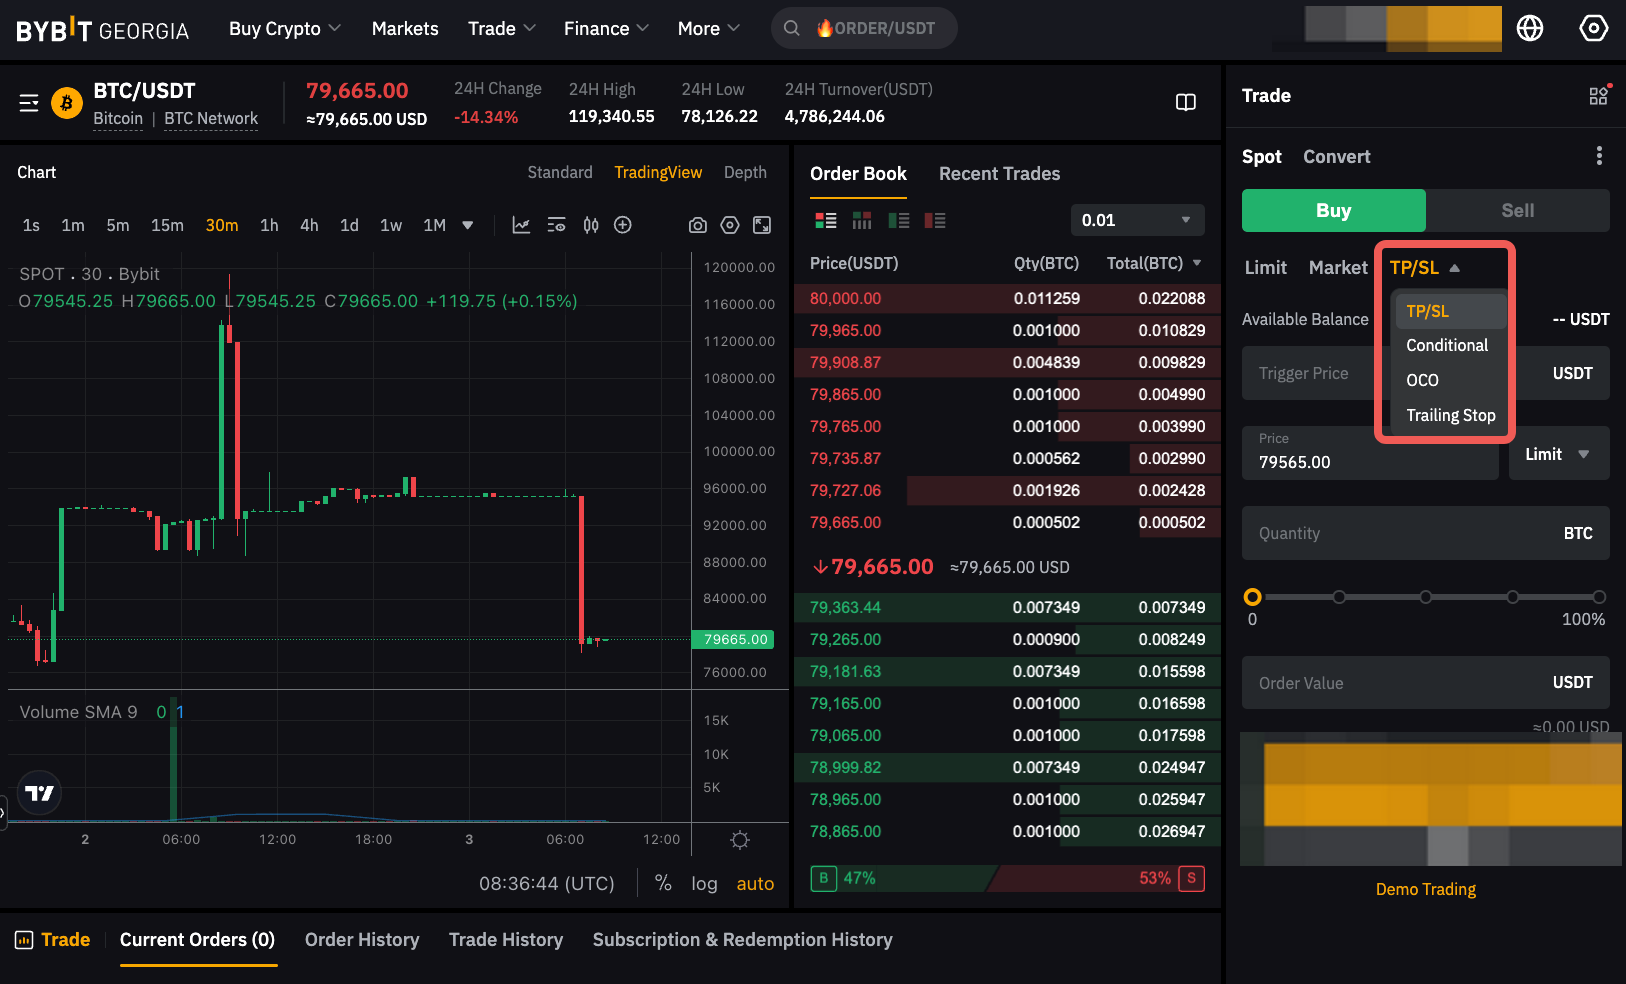
Task: Open the trade panel layout grid icon
Action: pos(1598,95)
